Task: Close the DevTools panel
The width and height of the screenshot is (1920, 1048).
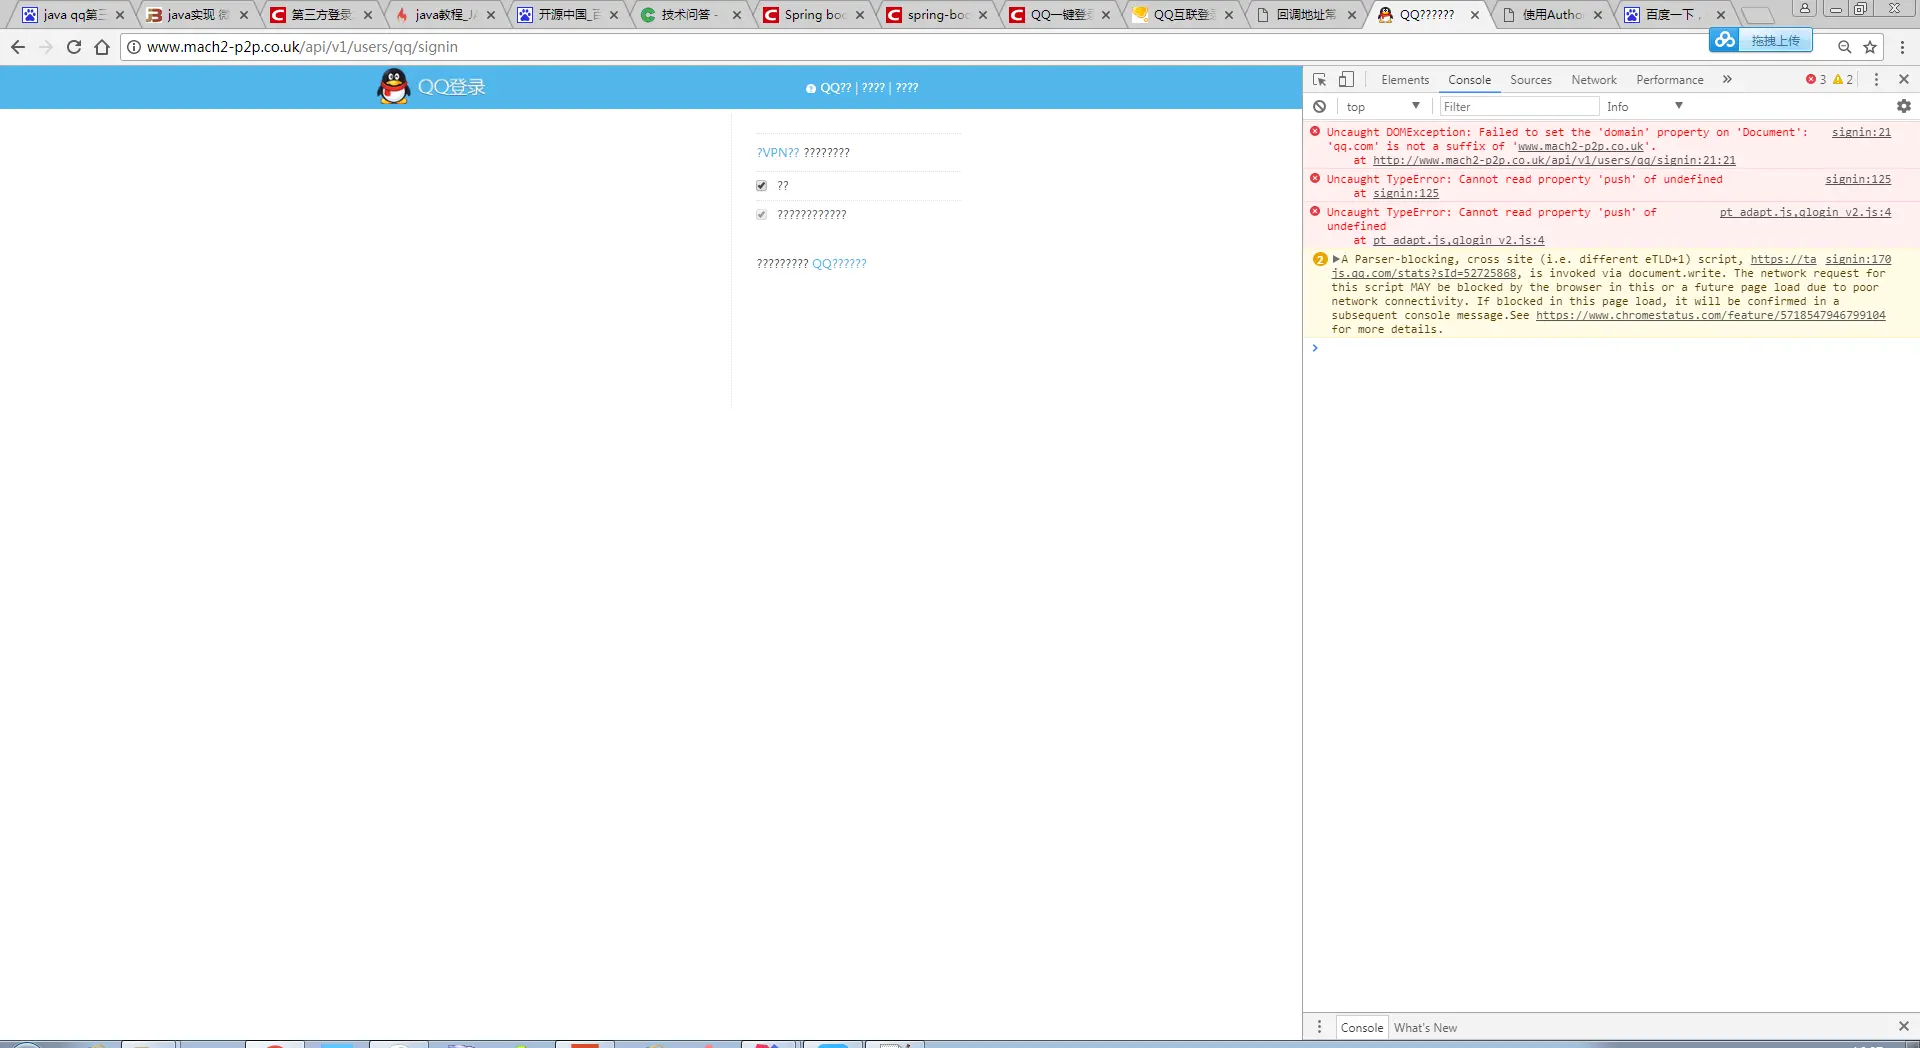Action: tap(1904, 79)
